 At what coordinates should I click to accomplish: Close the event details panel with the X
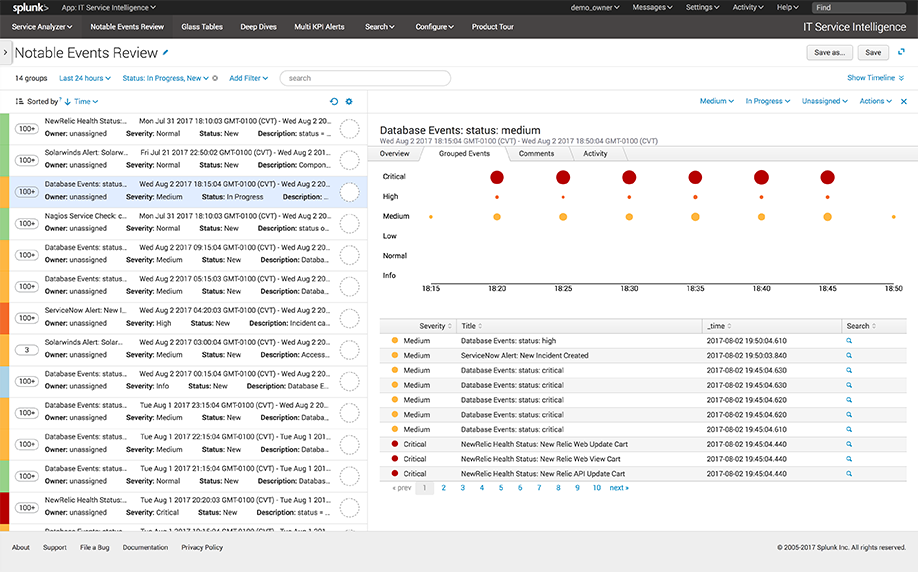click(x=903, y=101)
